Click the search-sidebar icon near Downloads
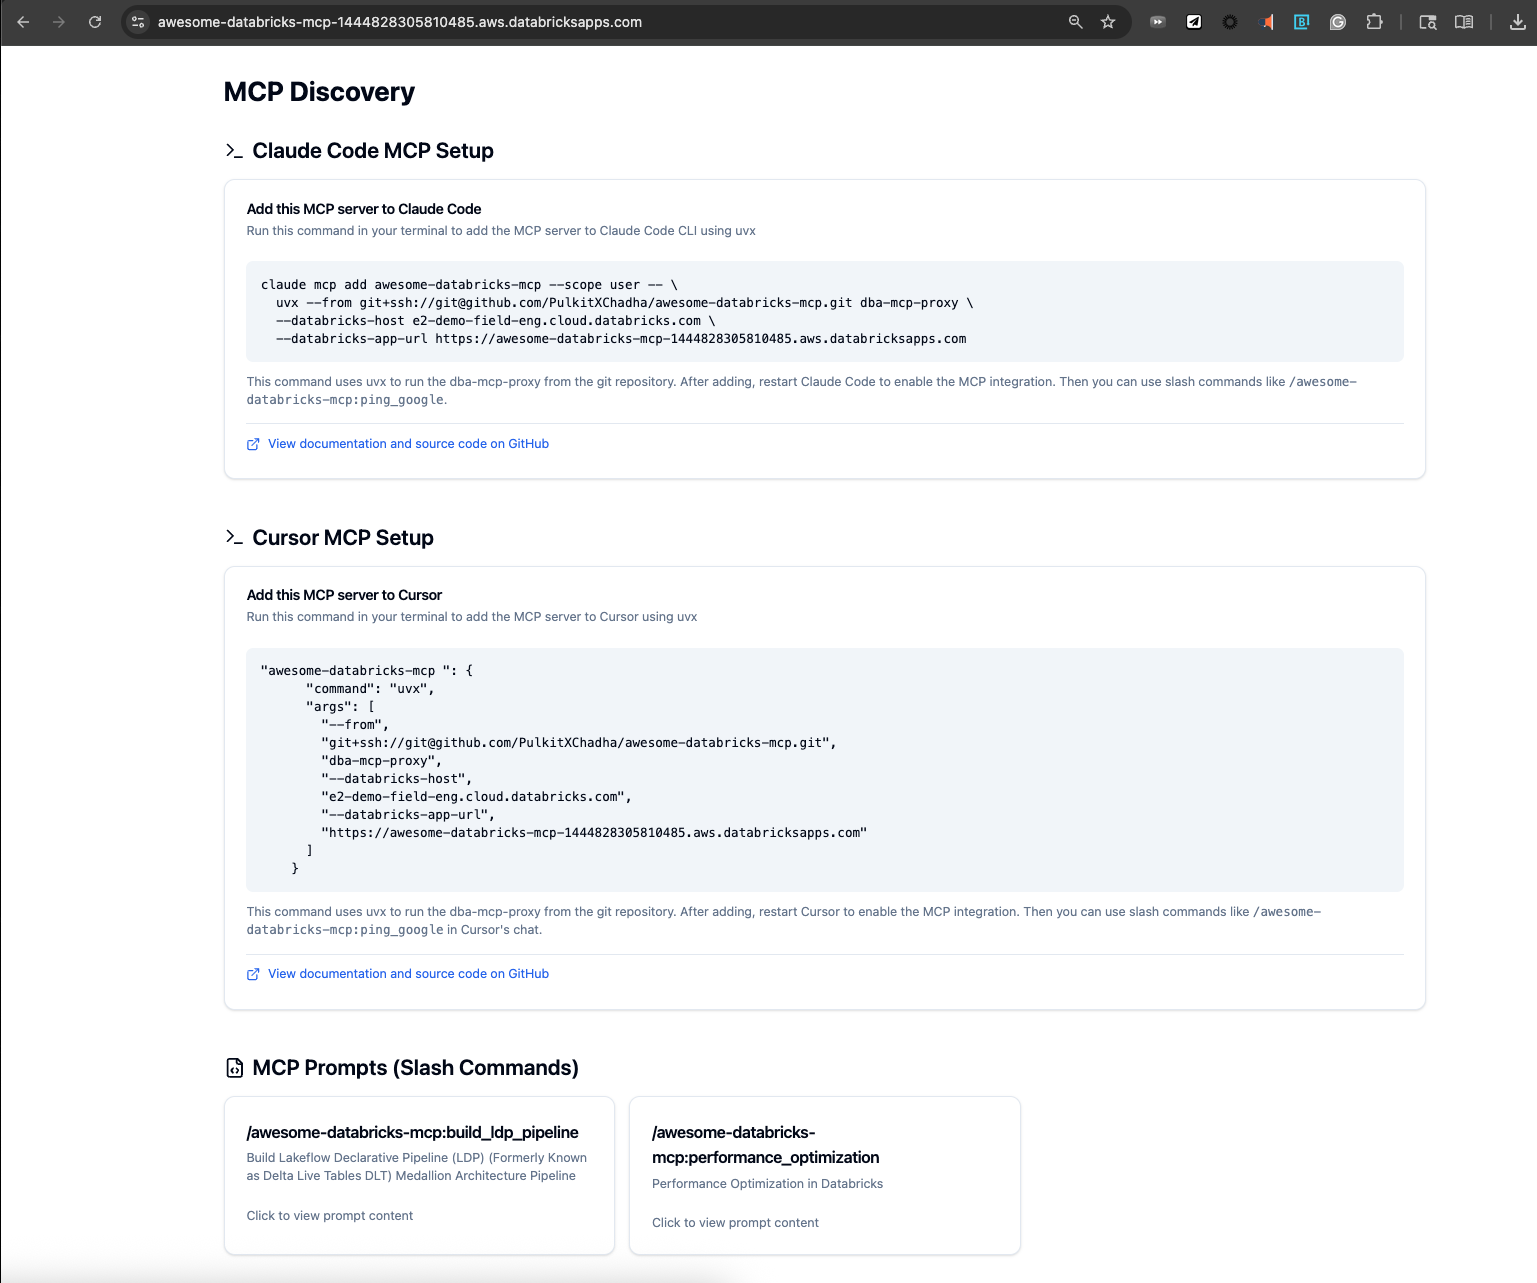 [x=1427, y=21]
